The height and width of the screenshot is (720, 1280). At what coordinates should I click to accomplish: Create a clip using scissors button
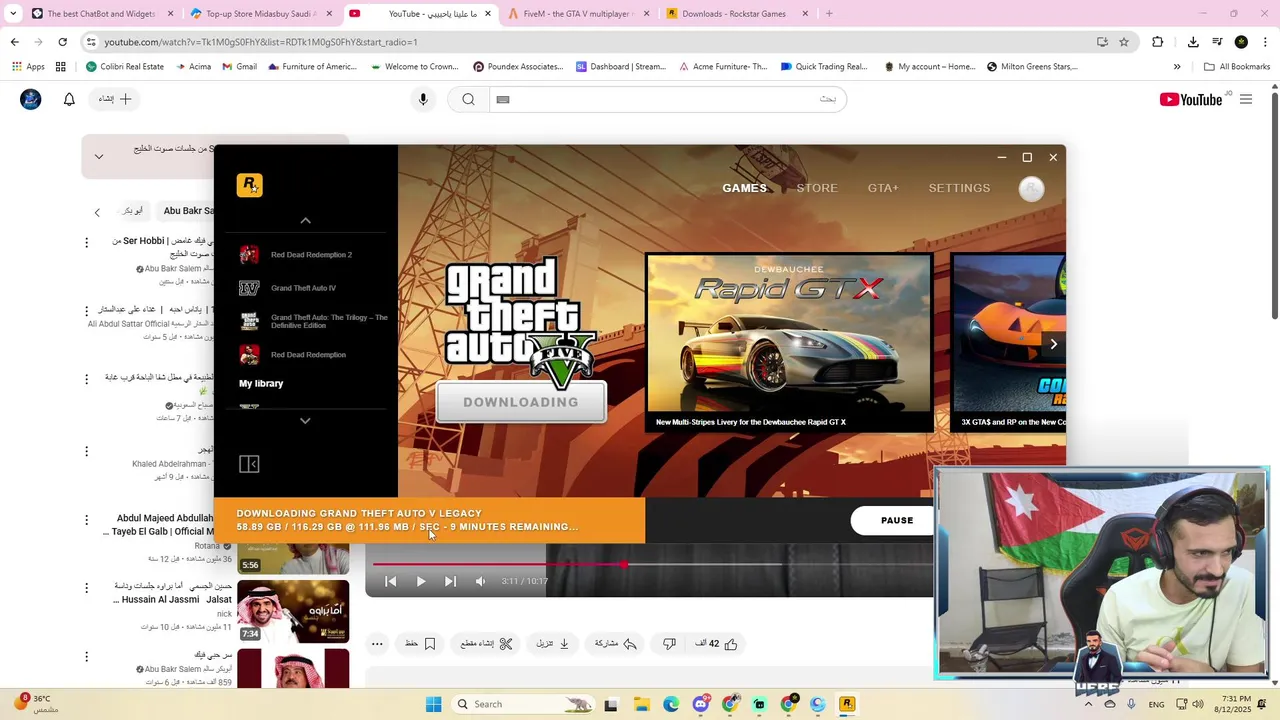pyautogui.click(x=486, y=644)
